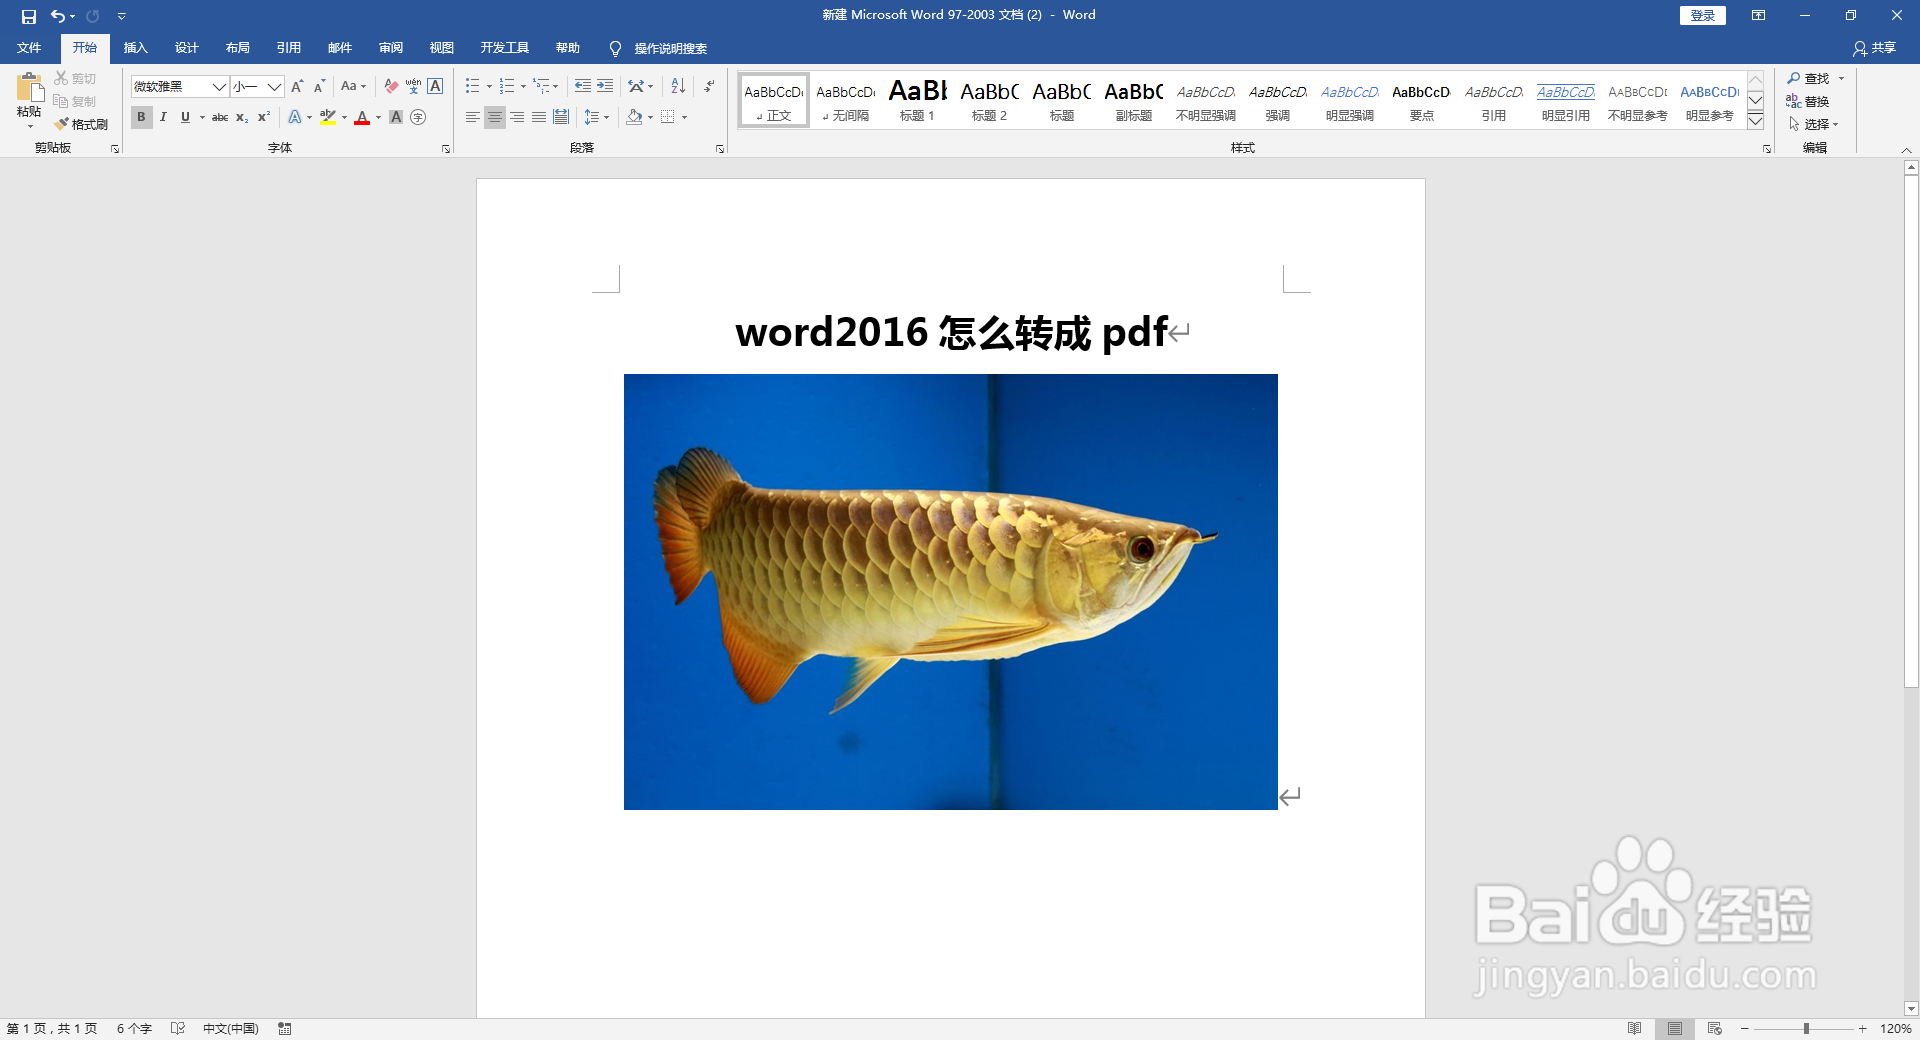Viewport: 1920px width, 1040px height.
Task: Click the Undo arrow icon
Action: coord(58,16)
